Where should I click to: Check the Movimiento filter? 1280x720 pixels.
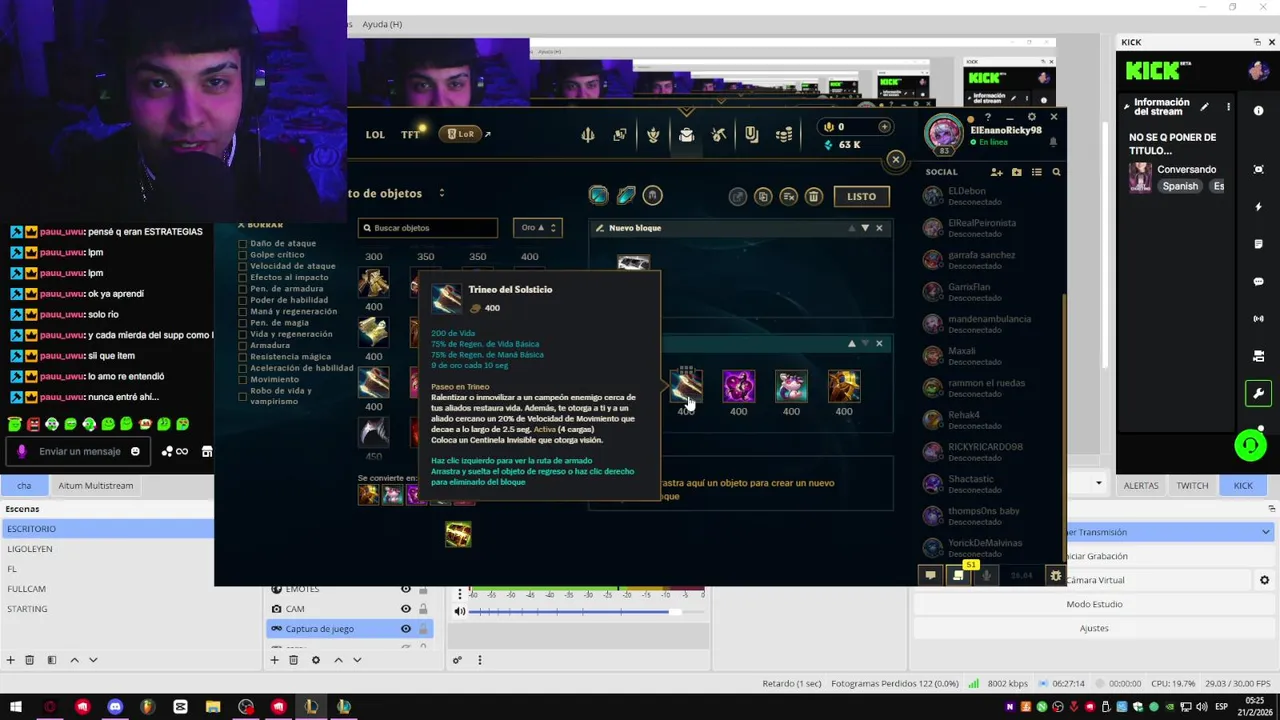pos(242,379)
